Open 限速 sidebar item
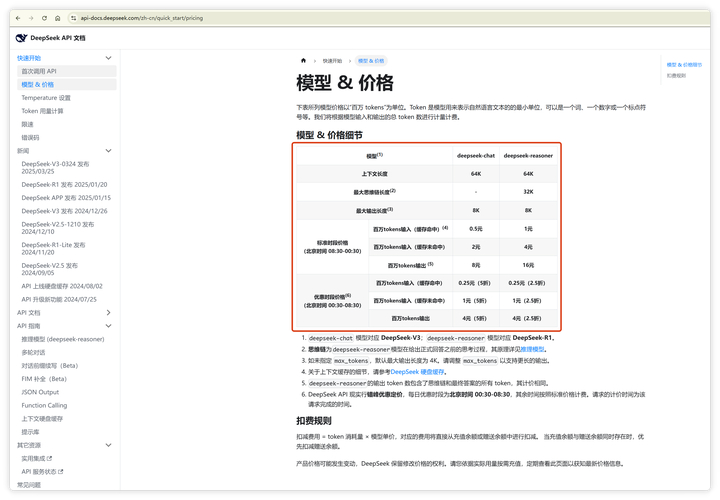The width and height of the screenshot is (720, 500). click(27, 124)
